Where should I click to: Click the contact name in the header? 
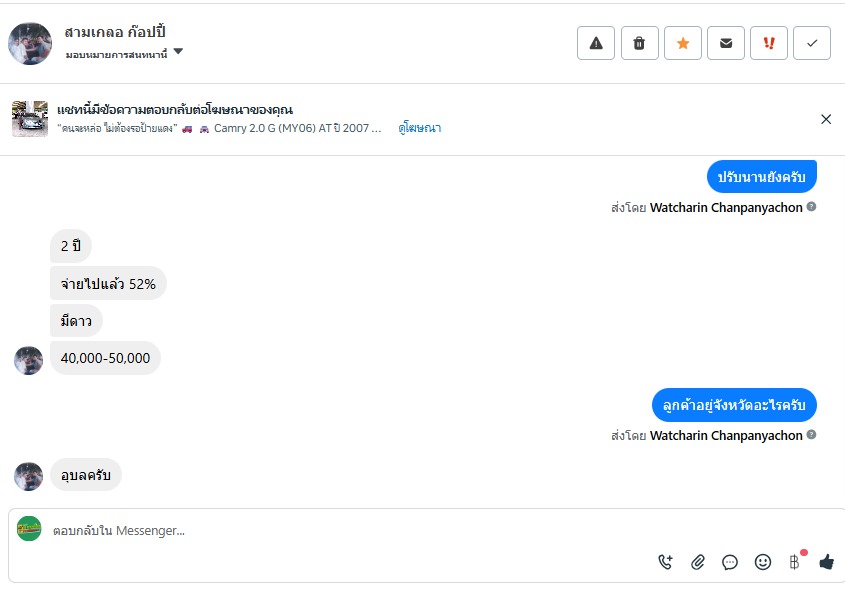tap(115, 32)
